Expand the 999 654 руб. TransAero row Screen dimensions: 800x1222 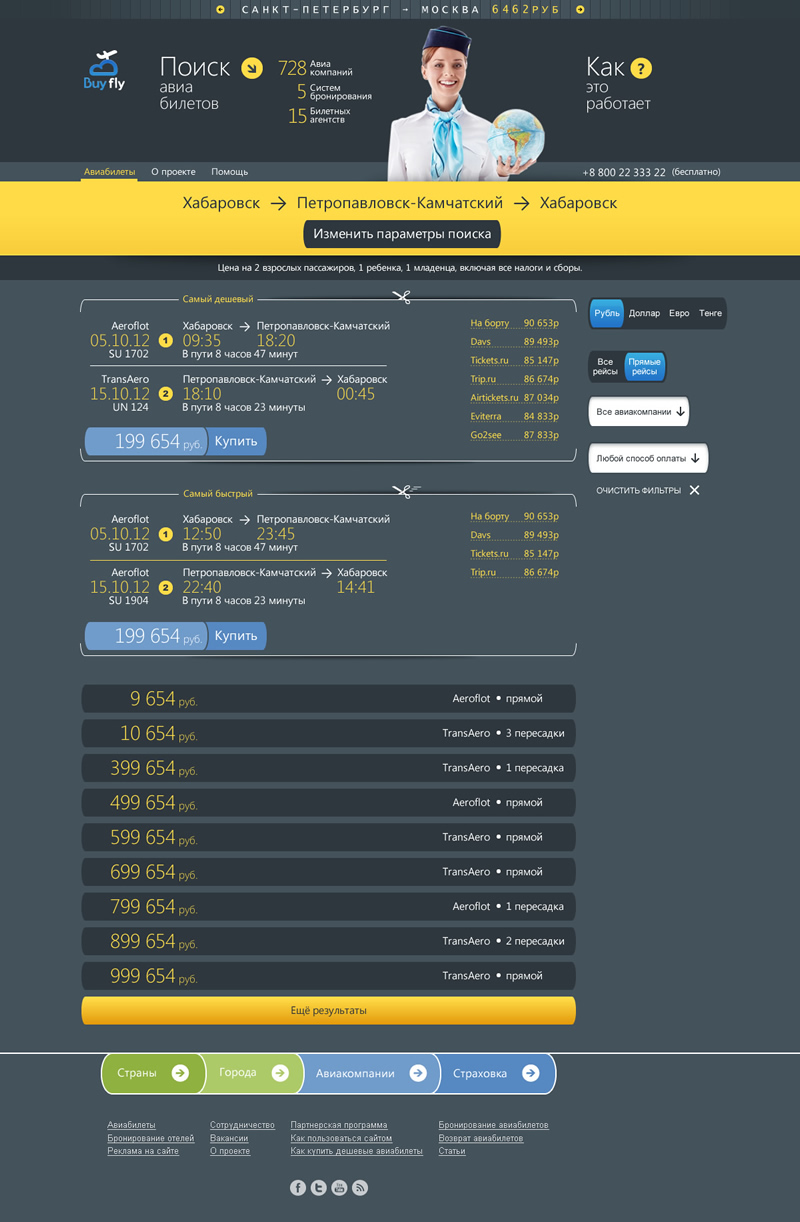point(328,975)
